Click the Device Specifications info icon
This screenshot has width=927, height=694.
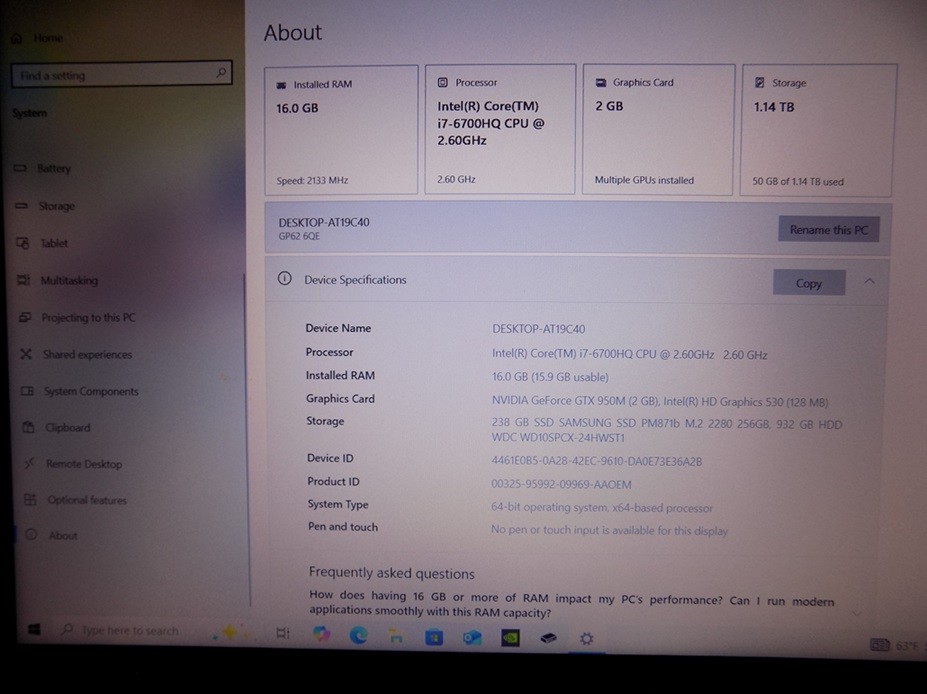pyautogui.click(x=284, y=278)
